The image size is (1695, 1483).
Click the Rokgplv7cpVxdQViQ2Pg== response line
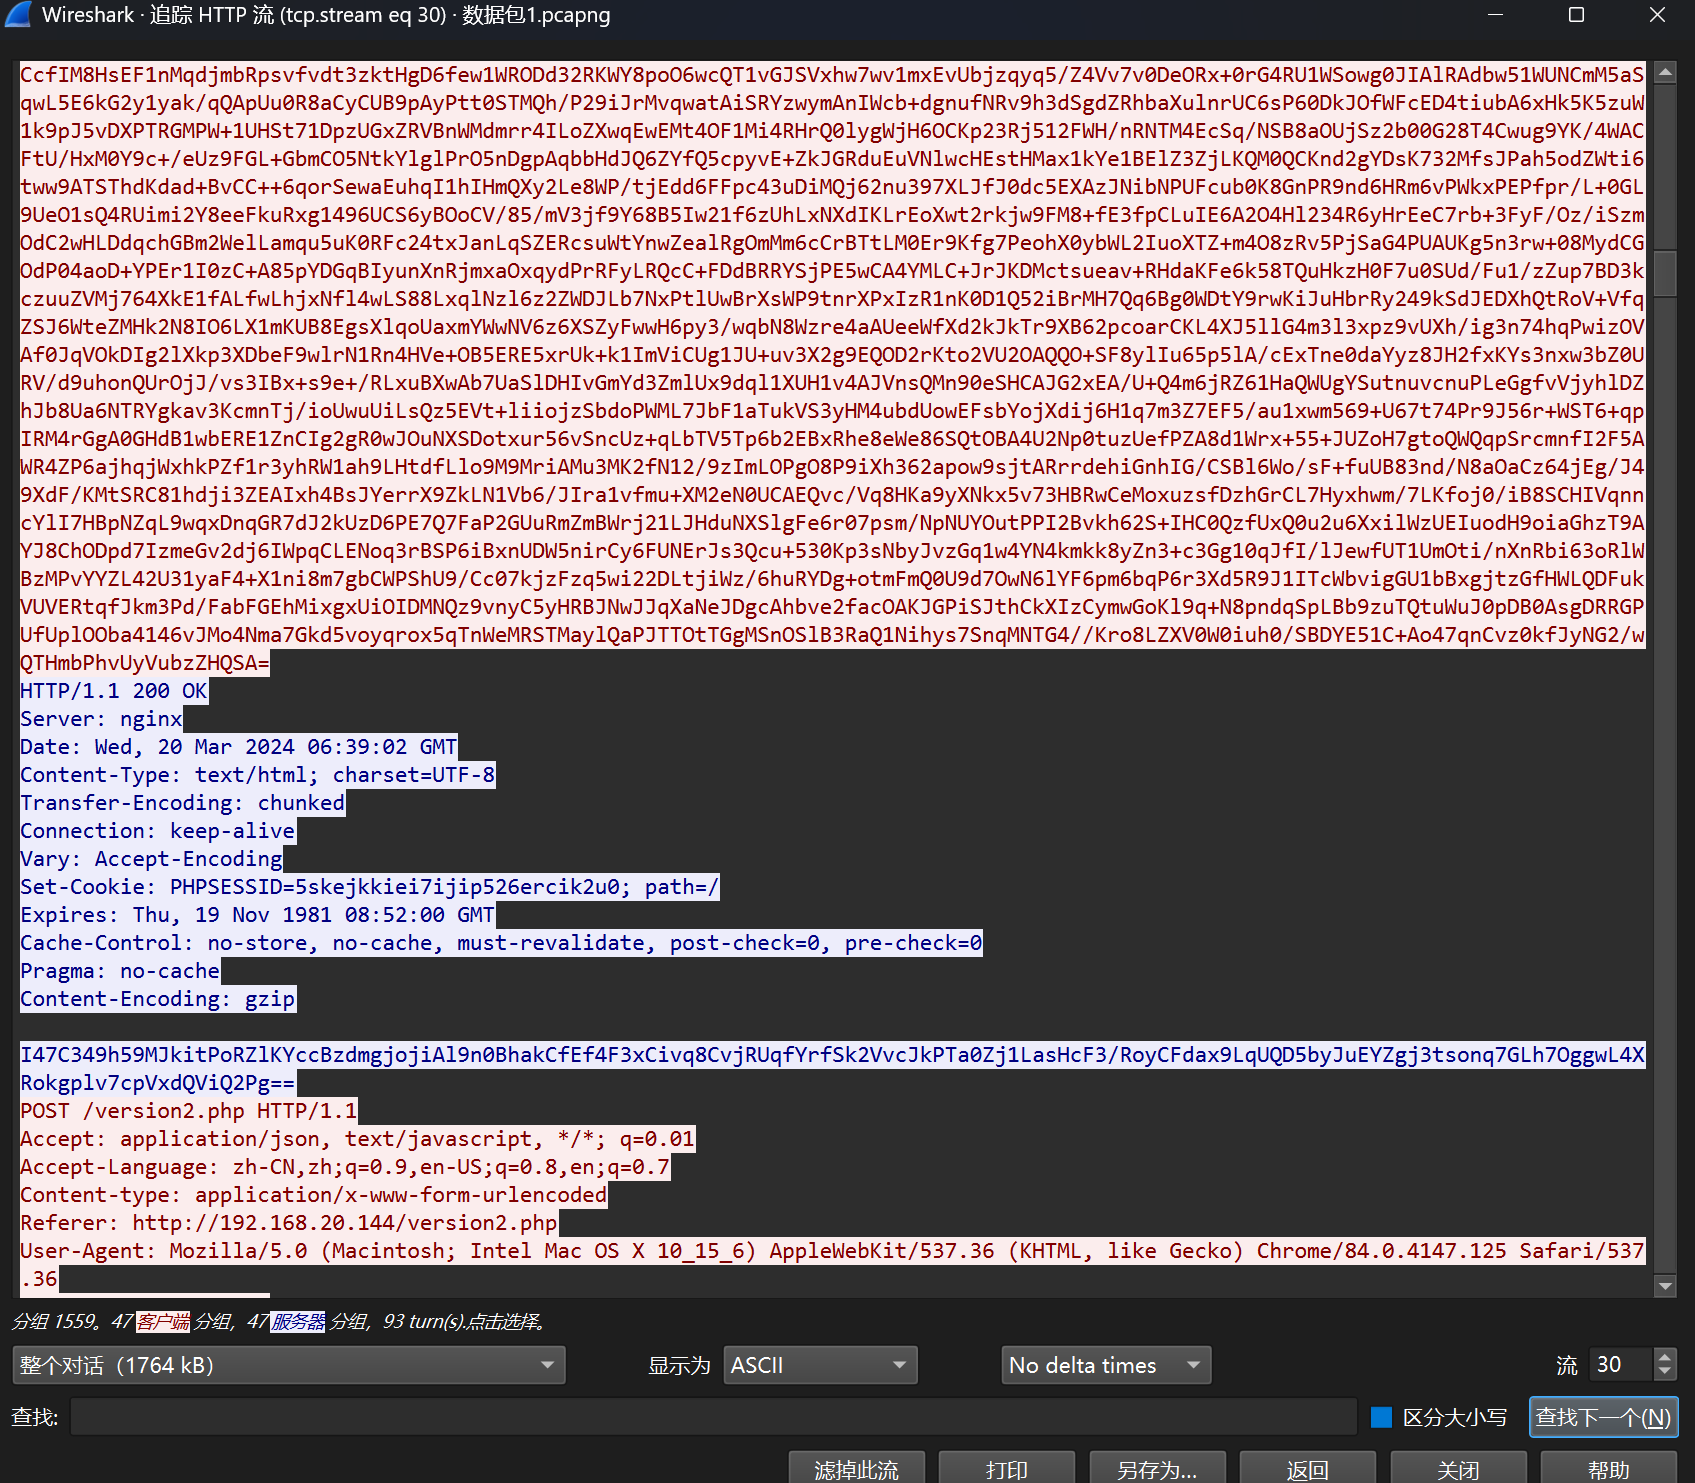(158, 1083)
